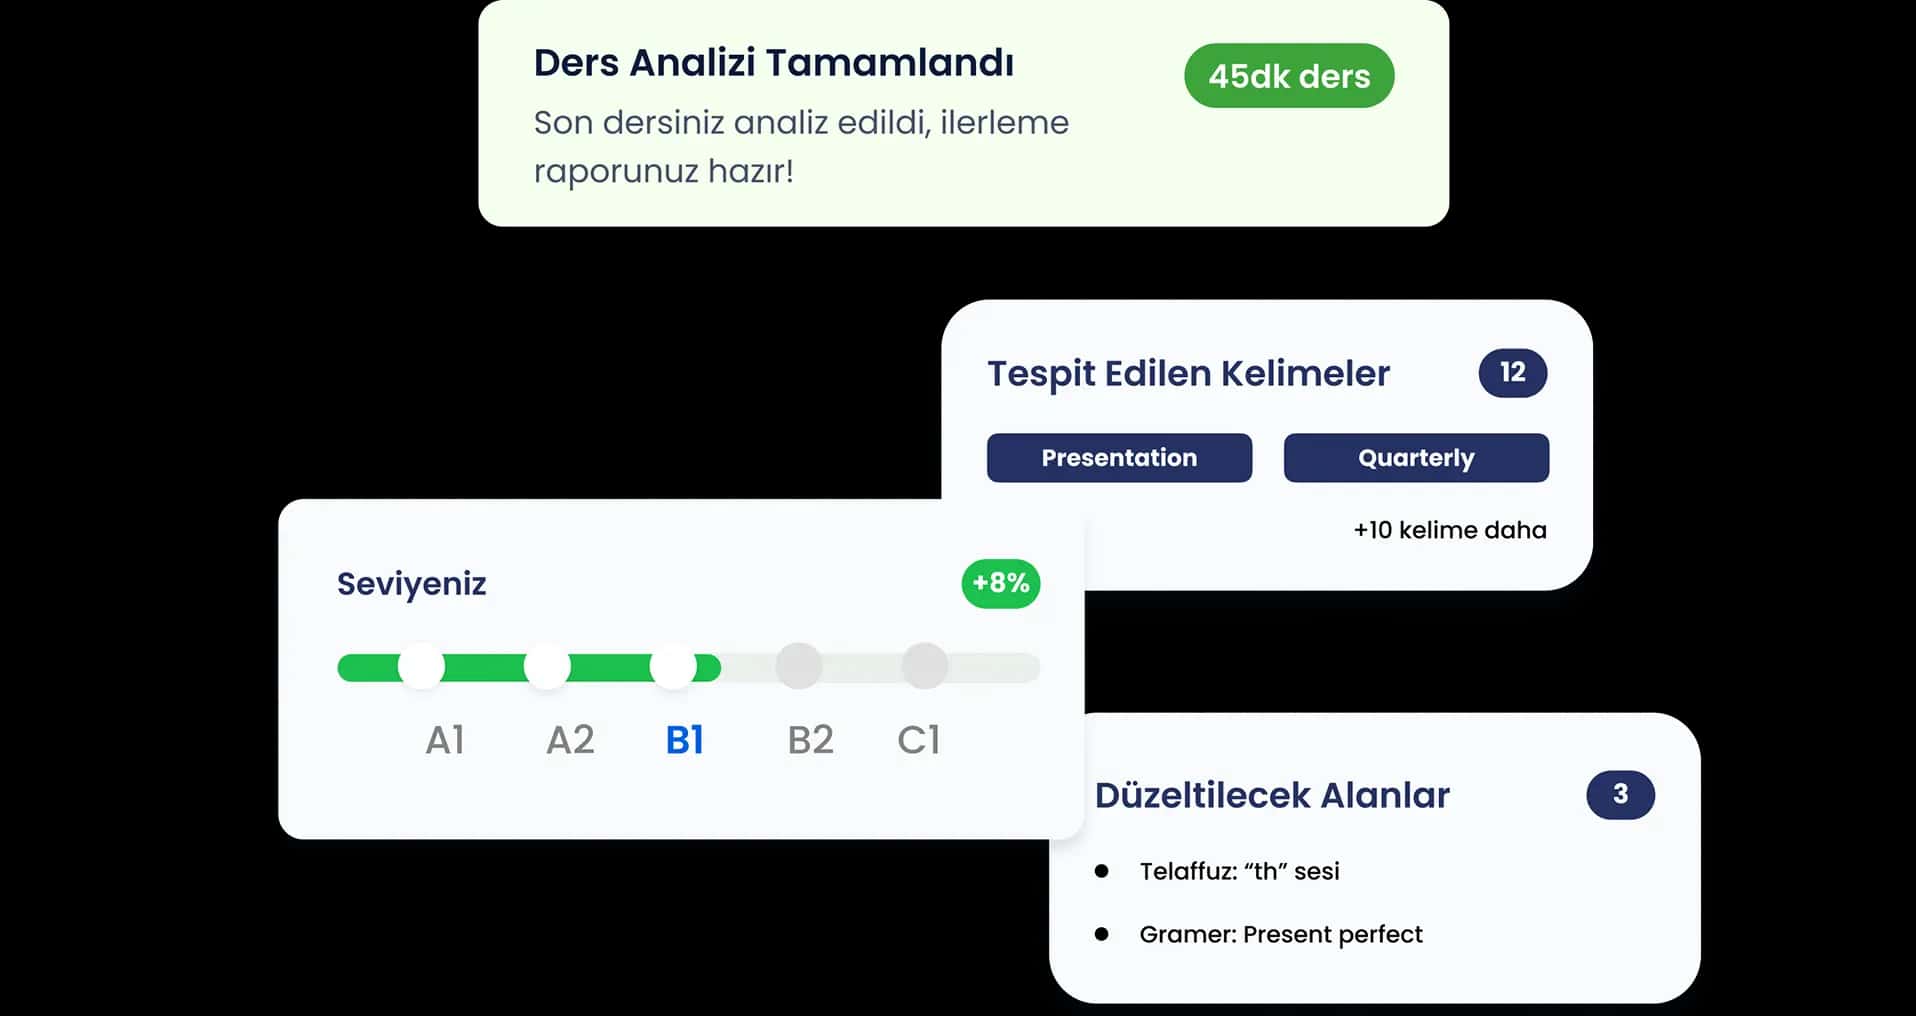The image size is (1916, 1016).
Task: Click the green 45dk ders badge
Action: point(1289,76)
